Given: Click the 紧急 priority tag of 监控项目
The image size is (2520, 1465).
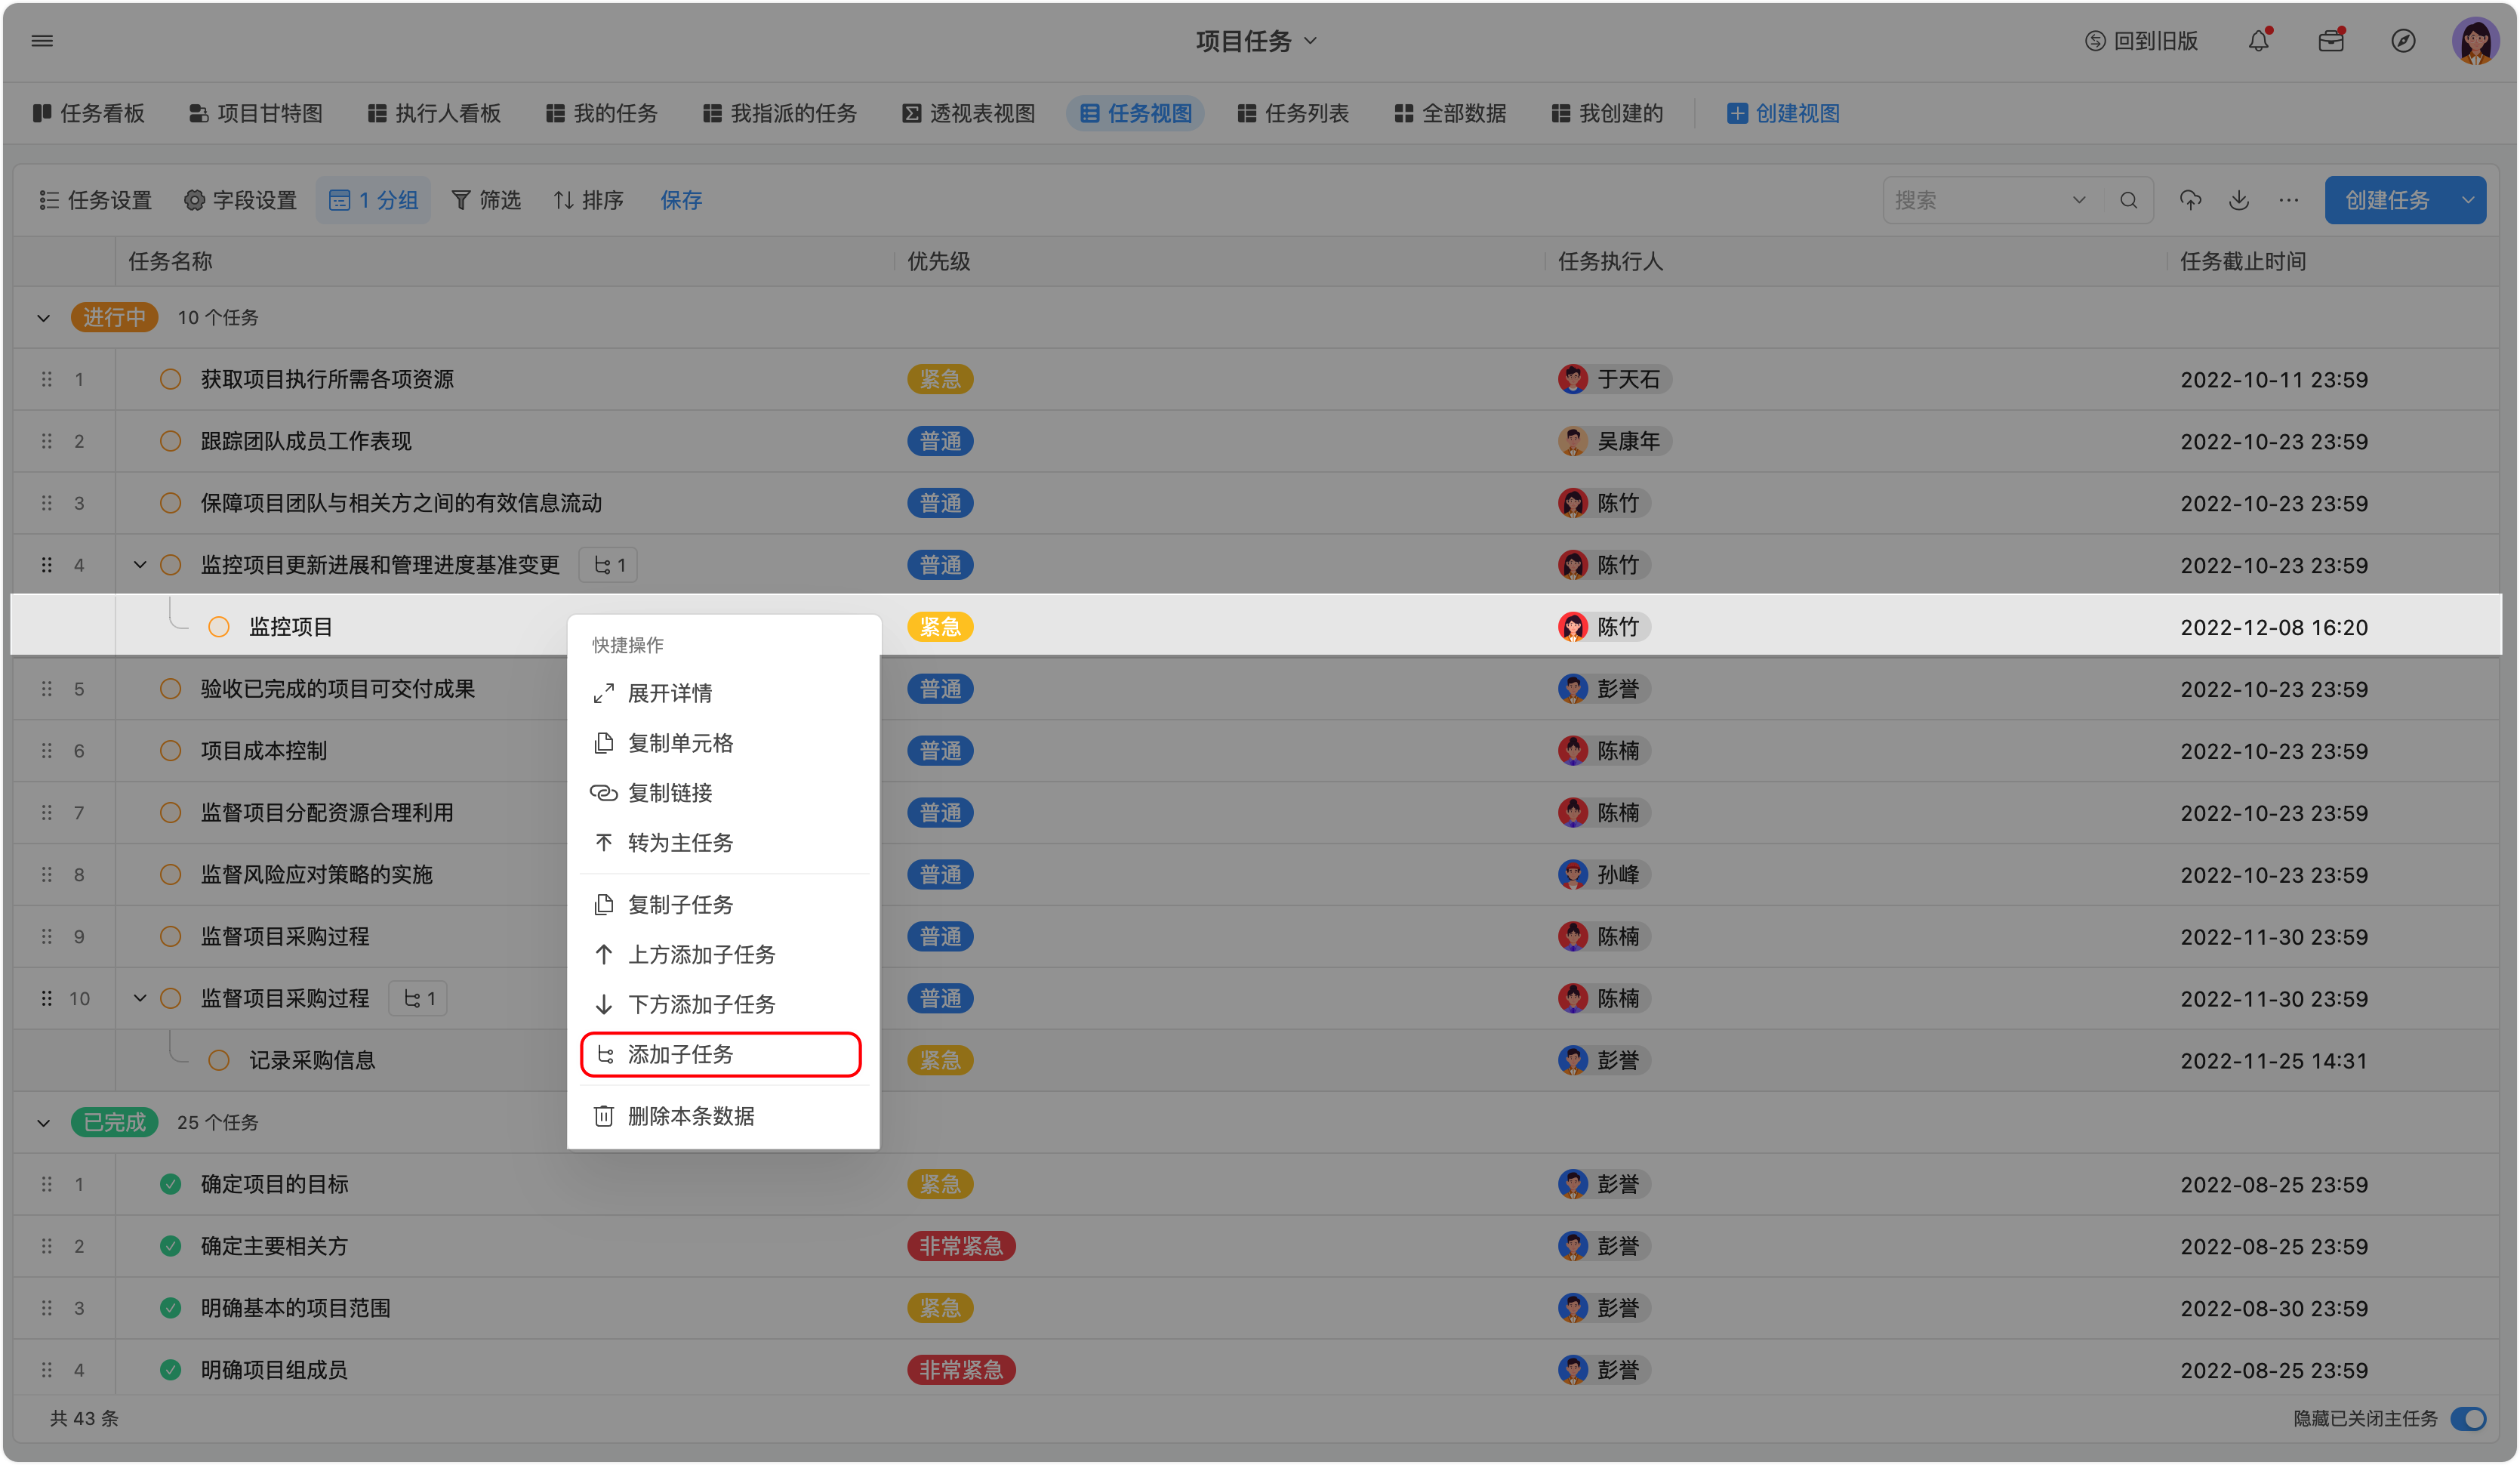Looking at the screenshot, I should pos(939,627).
